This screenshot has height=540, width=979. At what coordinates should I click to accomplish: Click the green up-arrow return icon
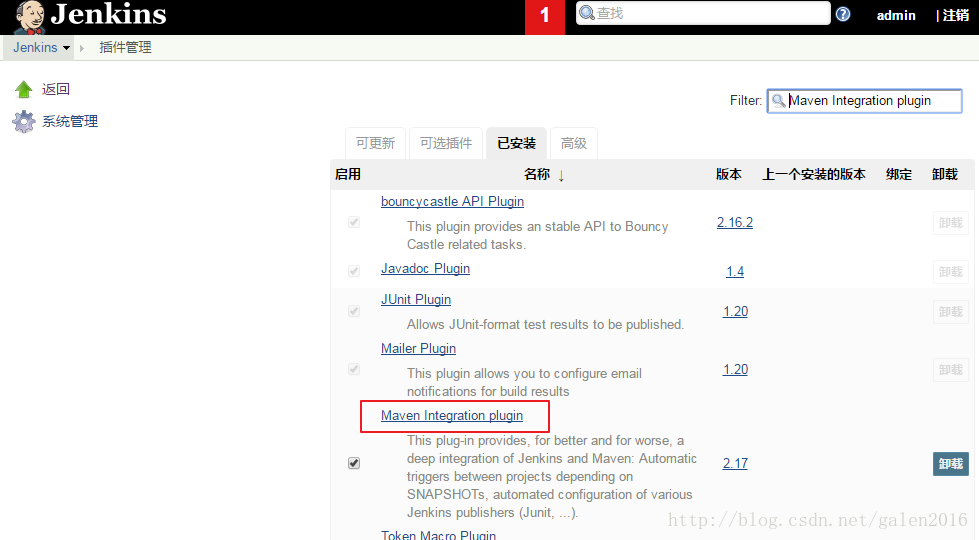[x=24, y=89]
